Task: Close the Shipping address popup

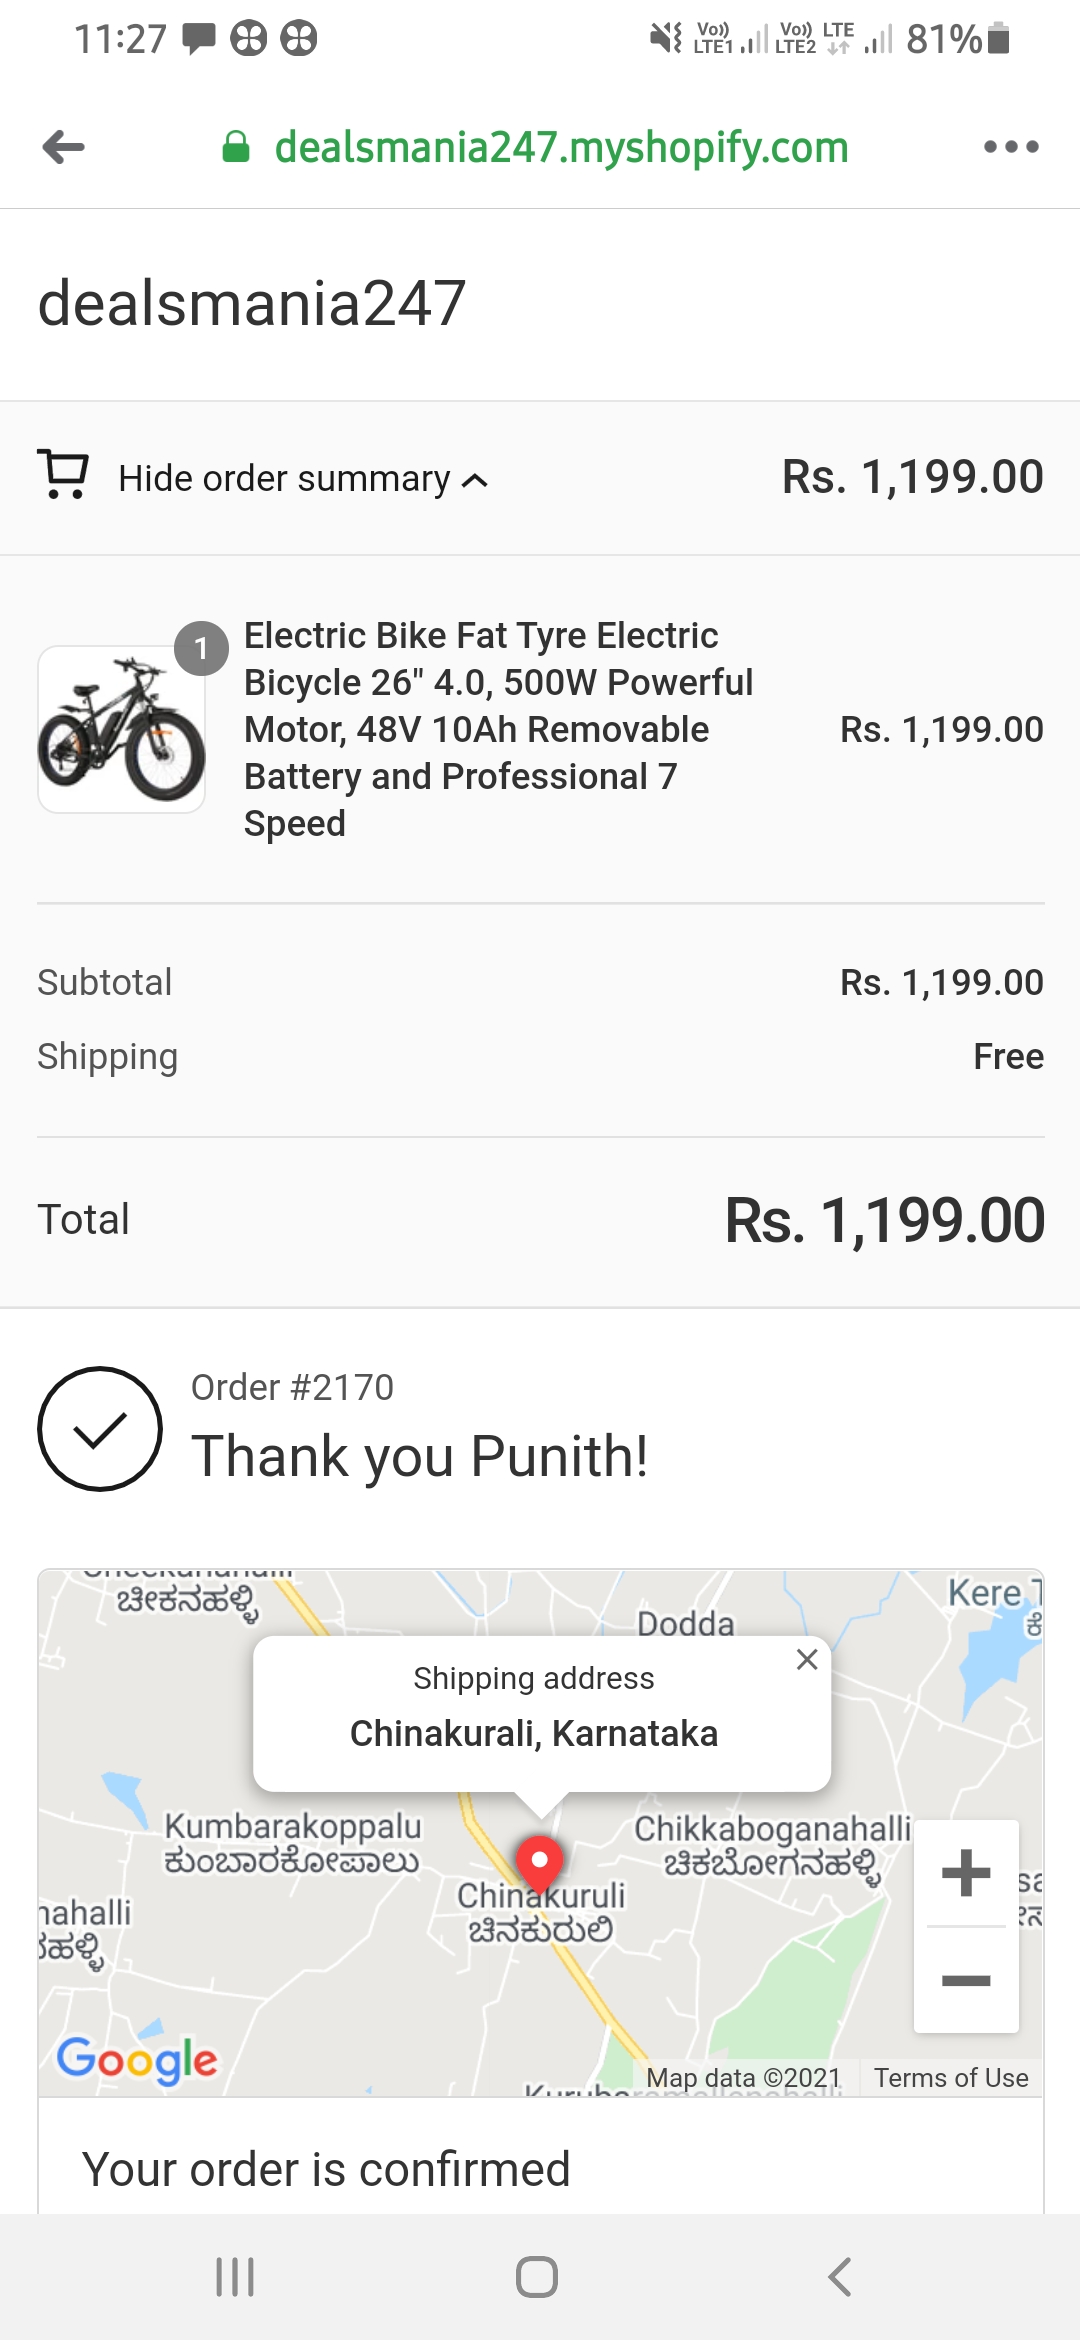Action: pos(807,1660)
